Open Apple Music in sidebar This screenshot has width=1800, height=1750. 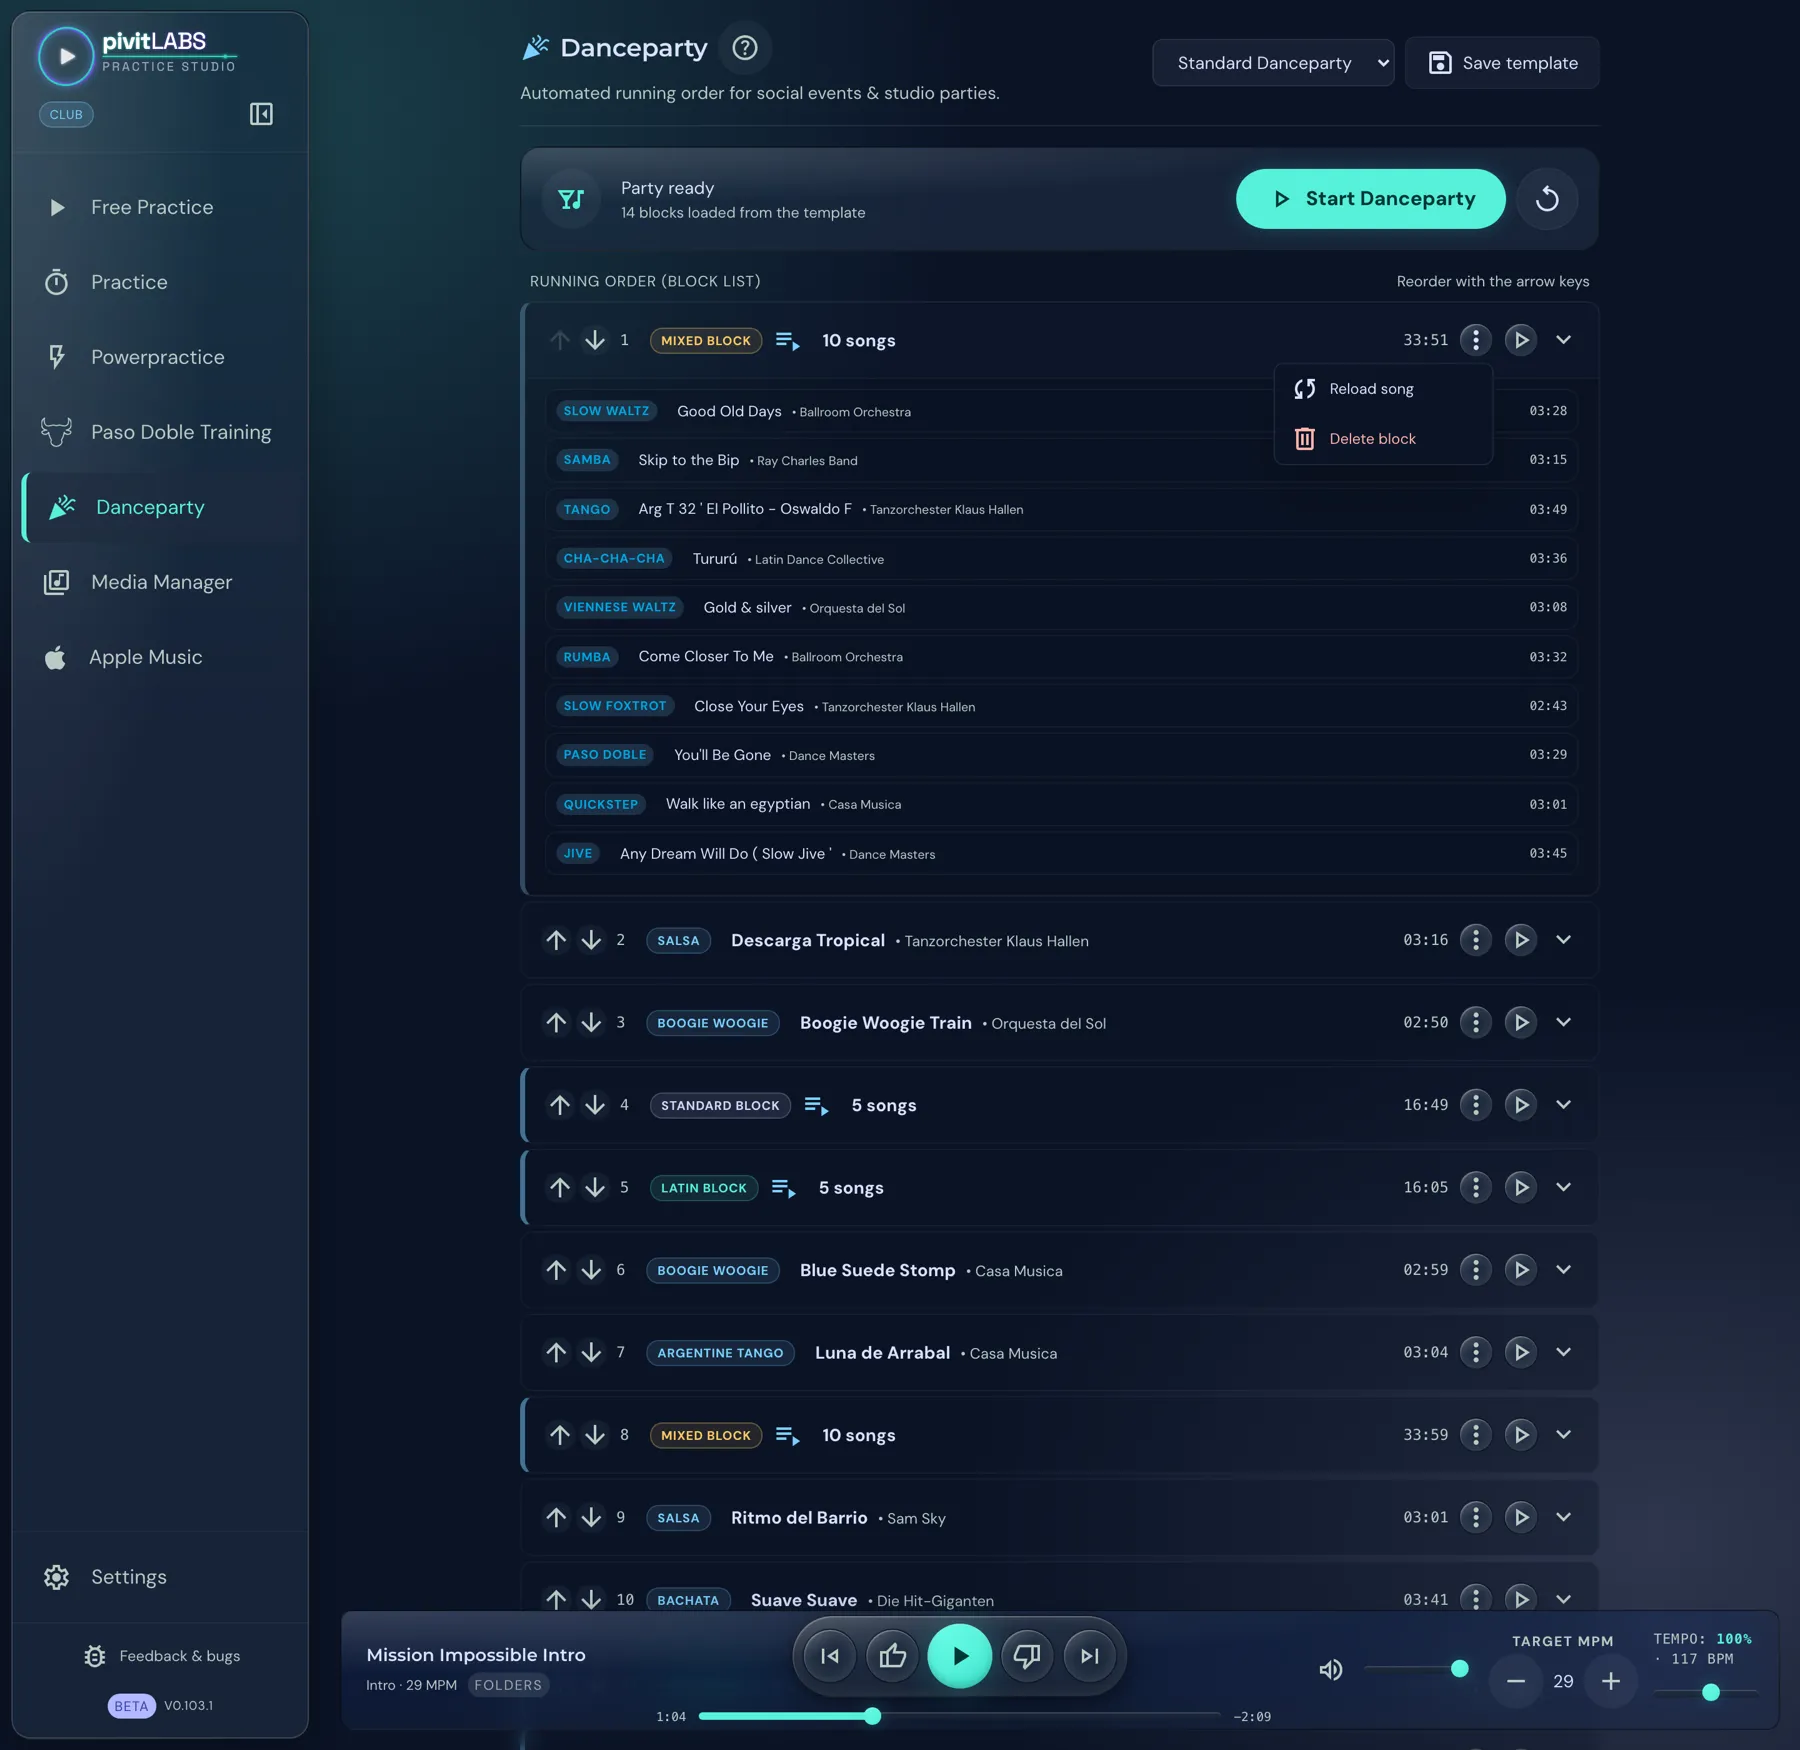(162, 657)
